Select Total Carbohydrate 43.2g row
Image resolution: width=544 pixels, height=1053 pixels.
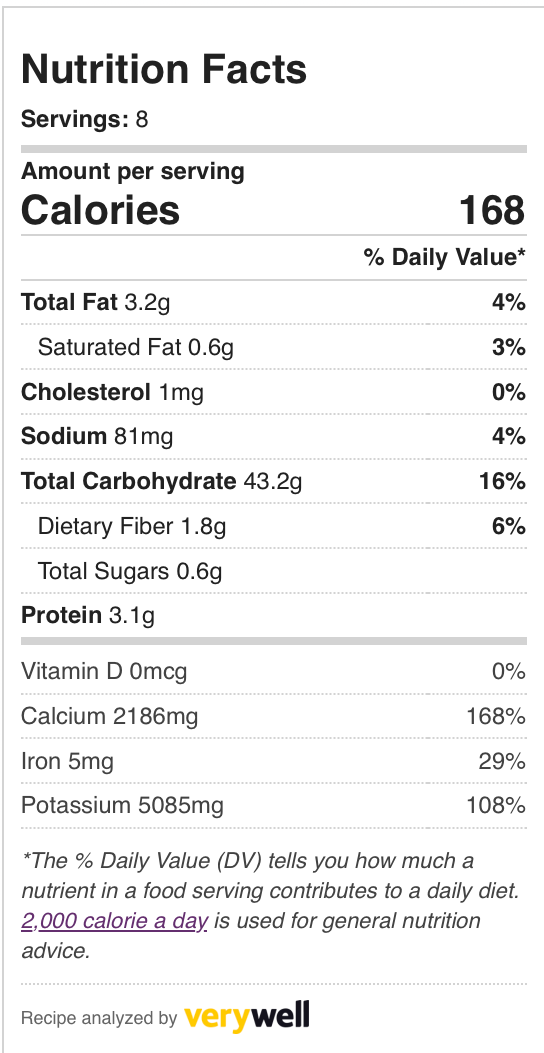(273, 482)
